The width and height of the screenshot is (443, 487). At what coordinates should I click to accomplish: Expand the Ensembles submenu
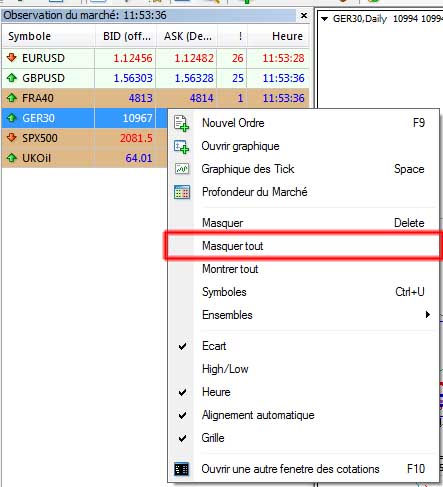tap(303, 315)
